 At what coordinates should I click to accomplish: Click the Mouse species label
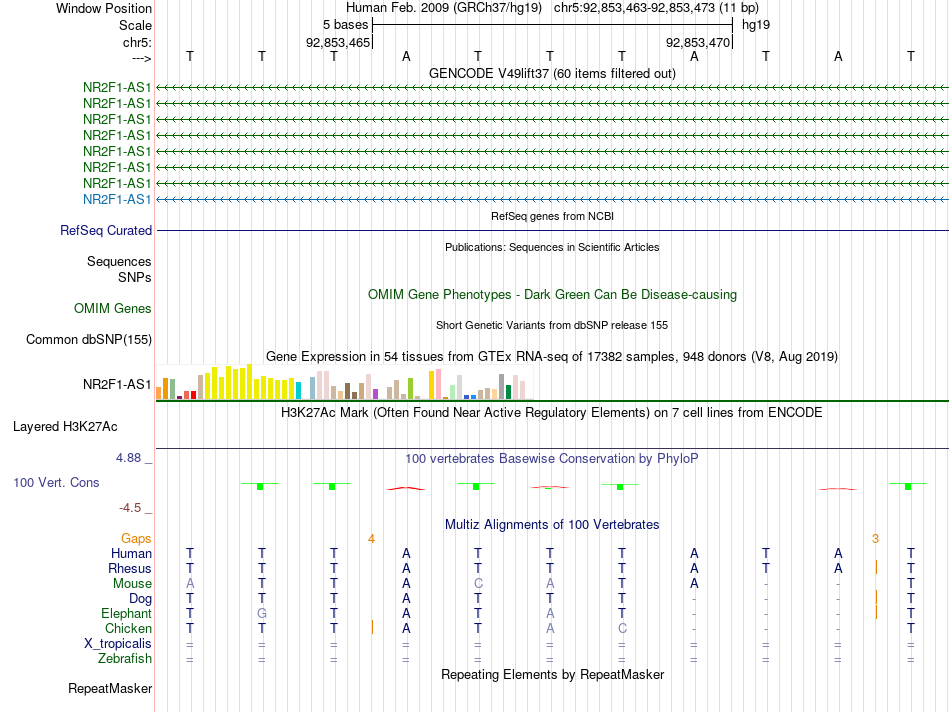[x=133, y=584]
